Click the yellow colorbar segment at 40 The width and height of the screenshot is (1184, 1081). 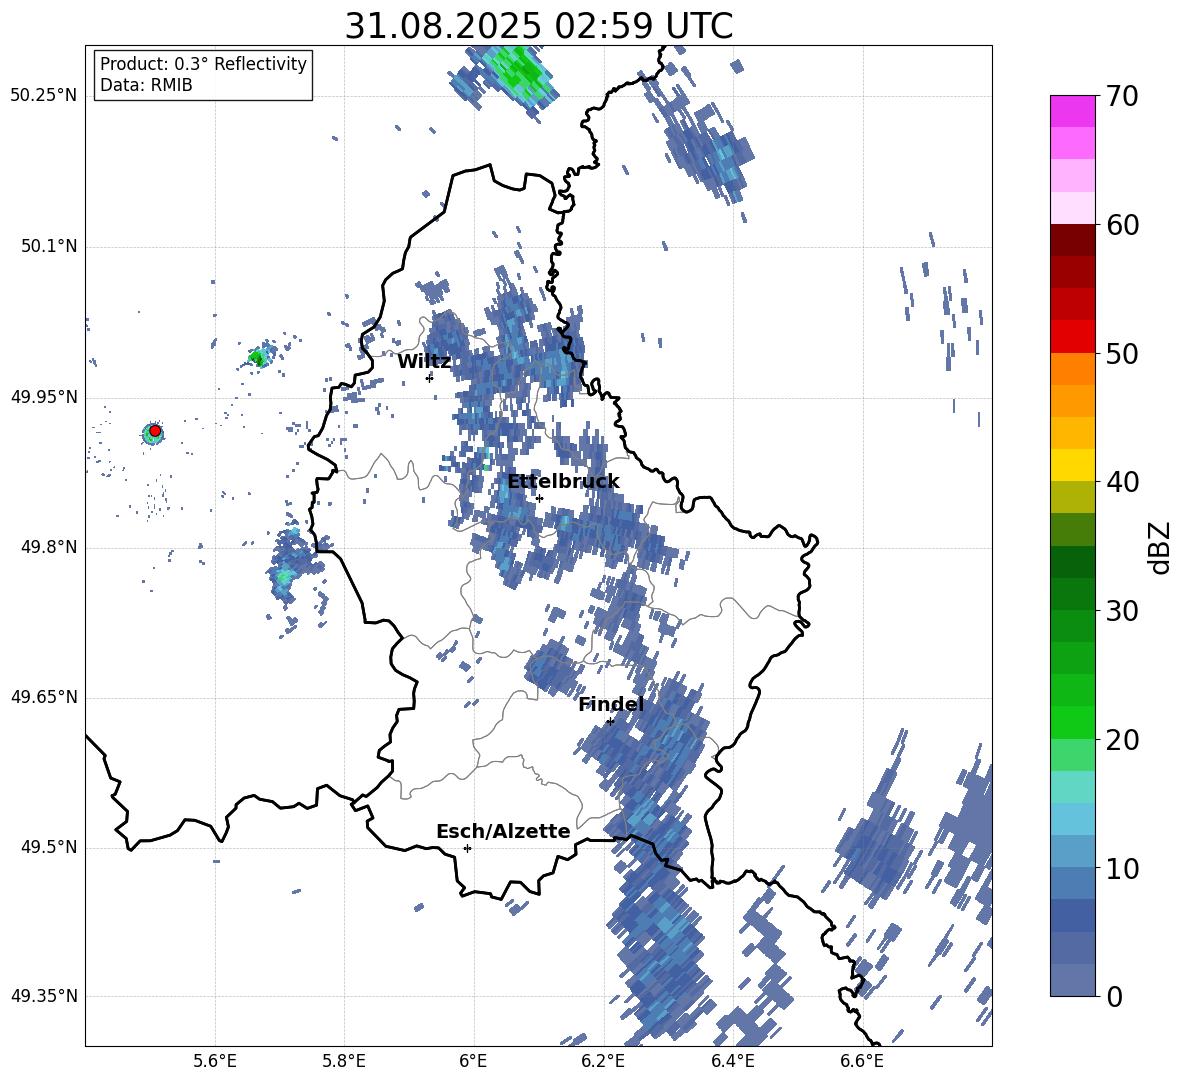(x=1072, y=465)
